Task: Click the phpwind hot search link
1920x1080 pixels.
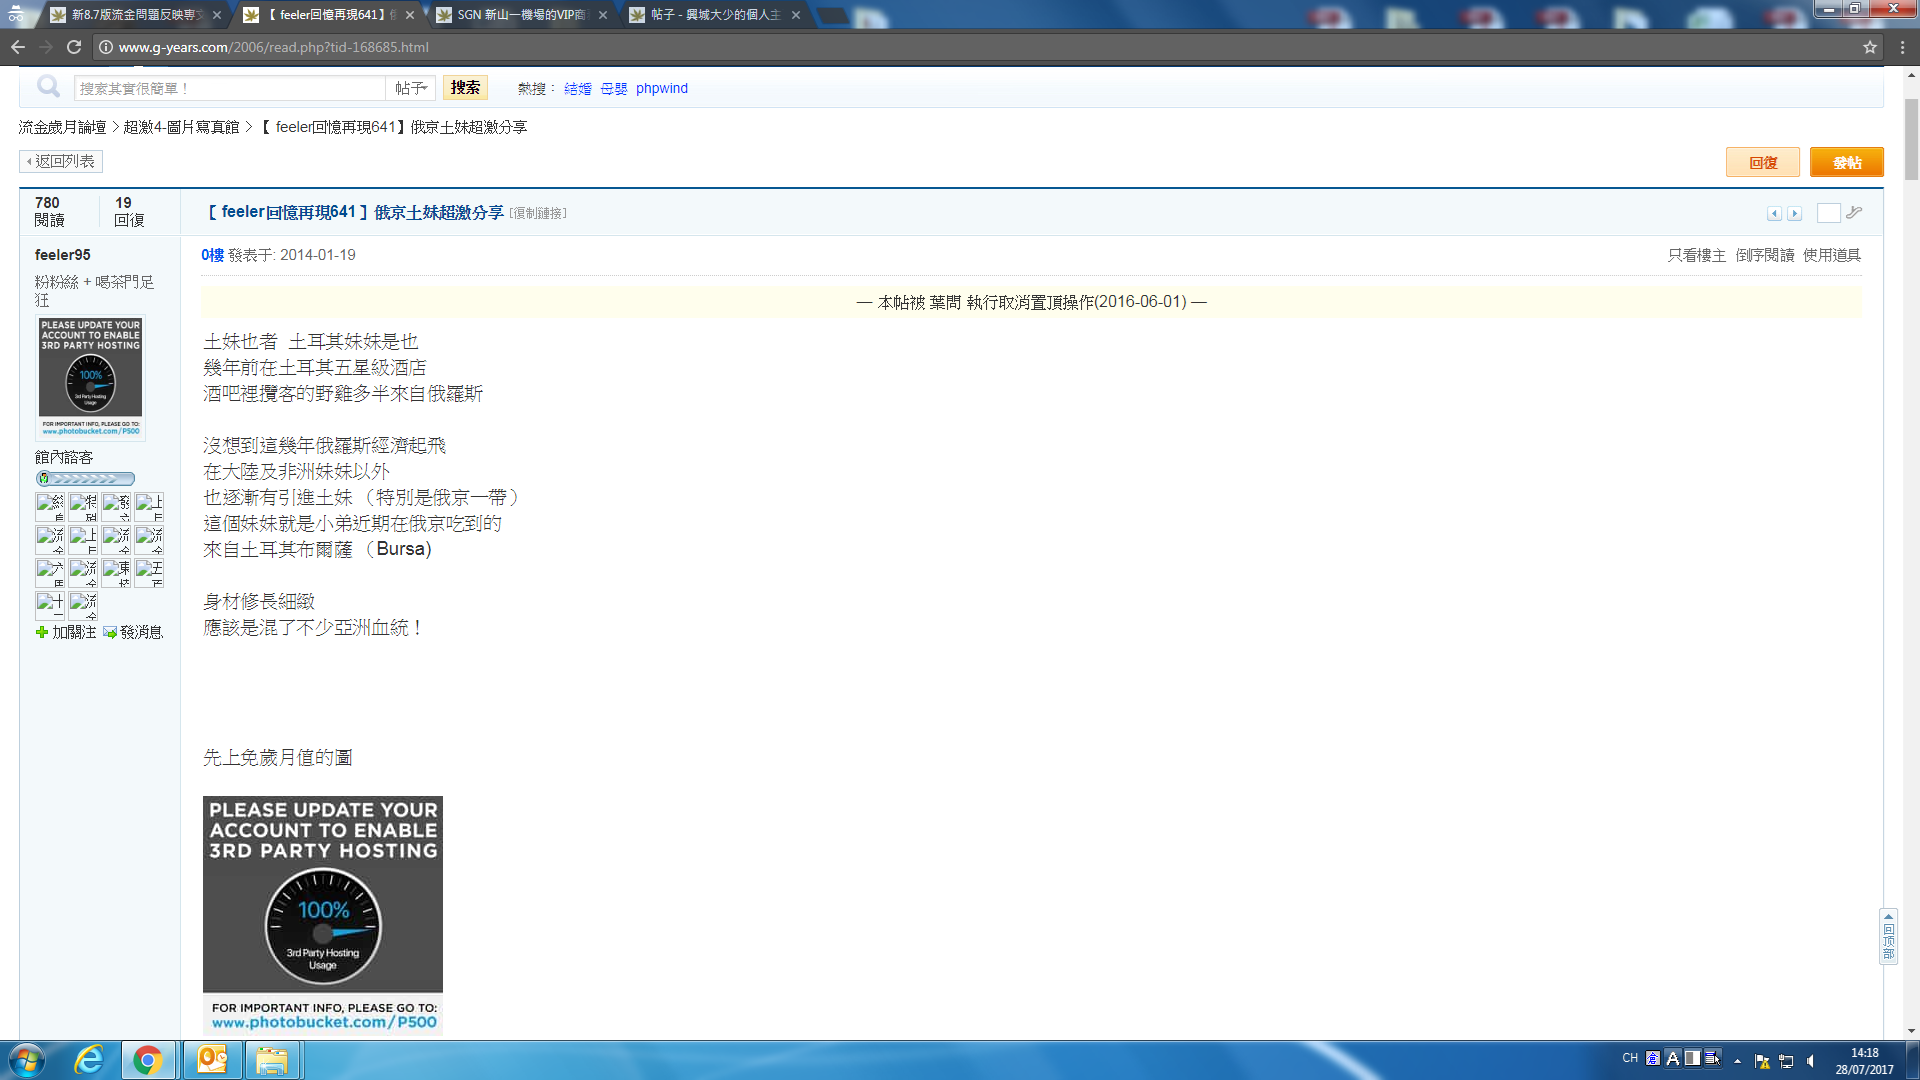Action: (x=662, y=88)
